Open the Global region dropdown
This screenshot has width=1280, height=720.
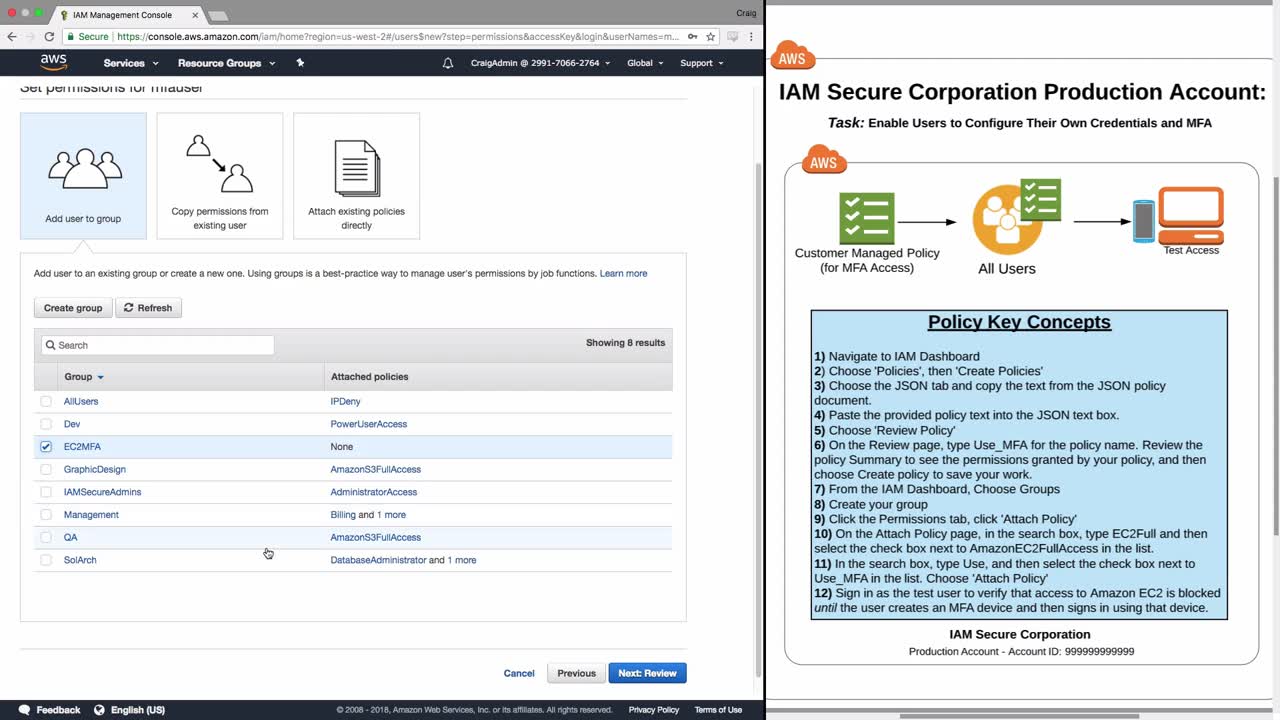[x=645, y=63]
